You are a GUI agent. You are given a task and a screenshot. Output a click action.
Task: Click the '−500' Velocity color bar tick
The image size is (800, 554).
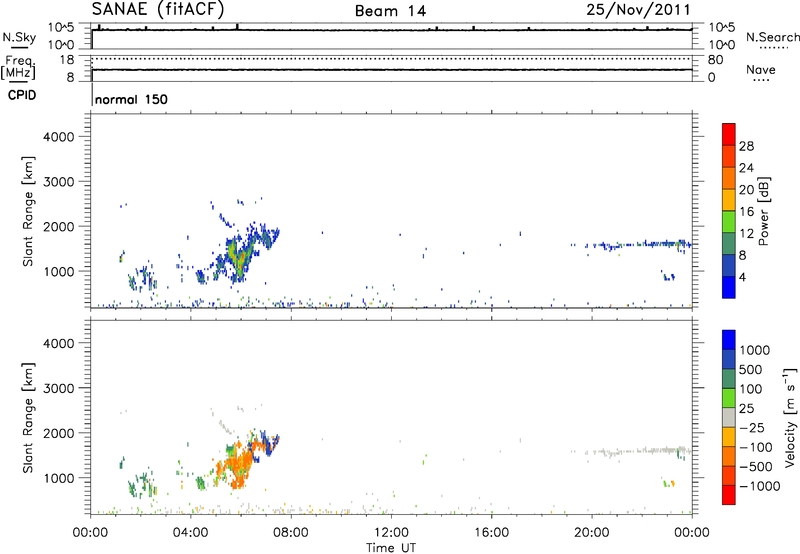756,466
